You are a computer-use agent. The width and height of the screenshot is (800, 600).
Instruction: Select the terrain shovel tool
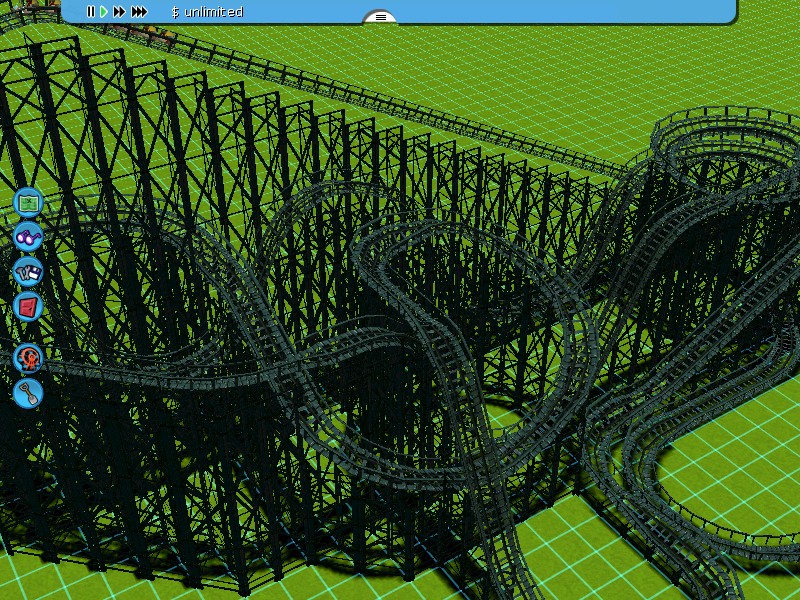28,391
